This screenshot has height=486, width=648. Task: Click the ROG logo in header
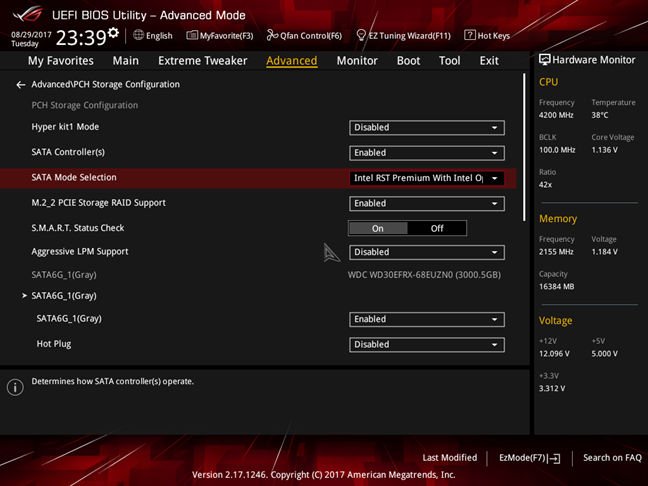(27, 14)
